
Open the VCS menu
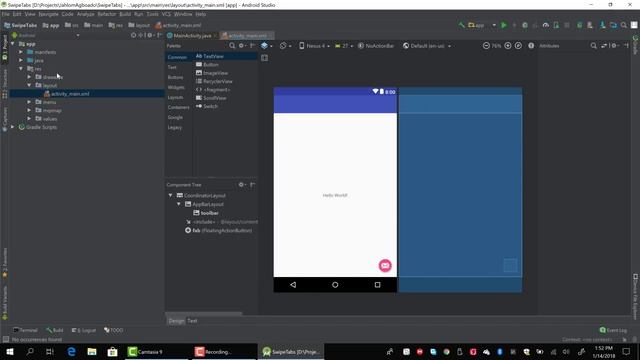coord(166,14)
